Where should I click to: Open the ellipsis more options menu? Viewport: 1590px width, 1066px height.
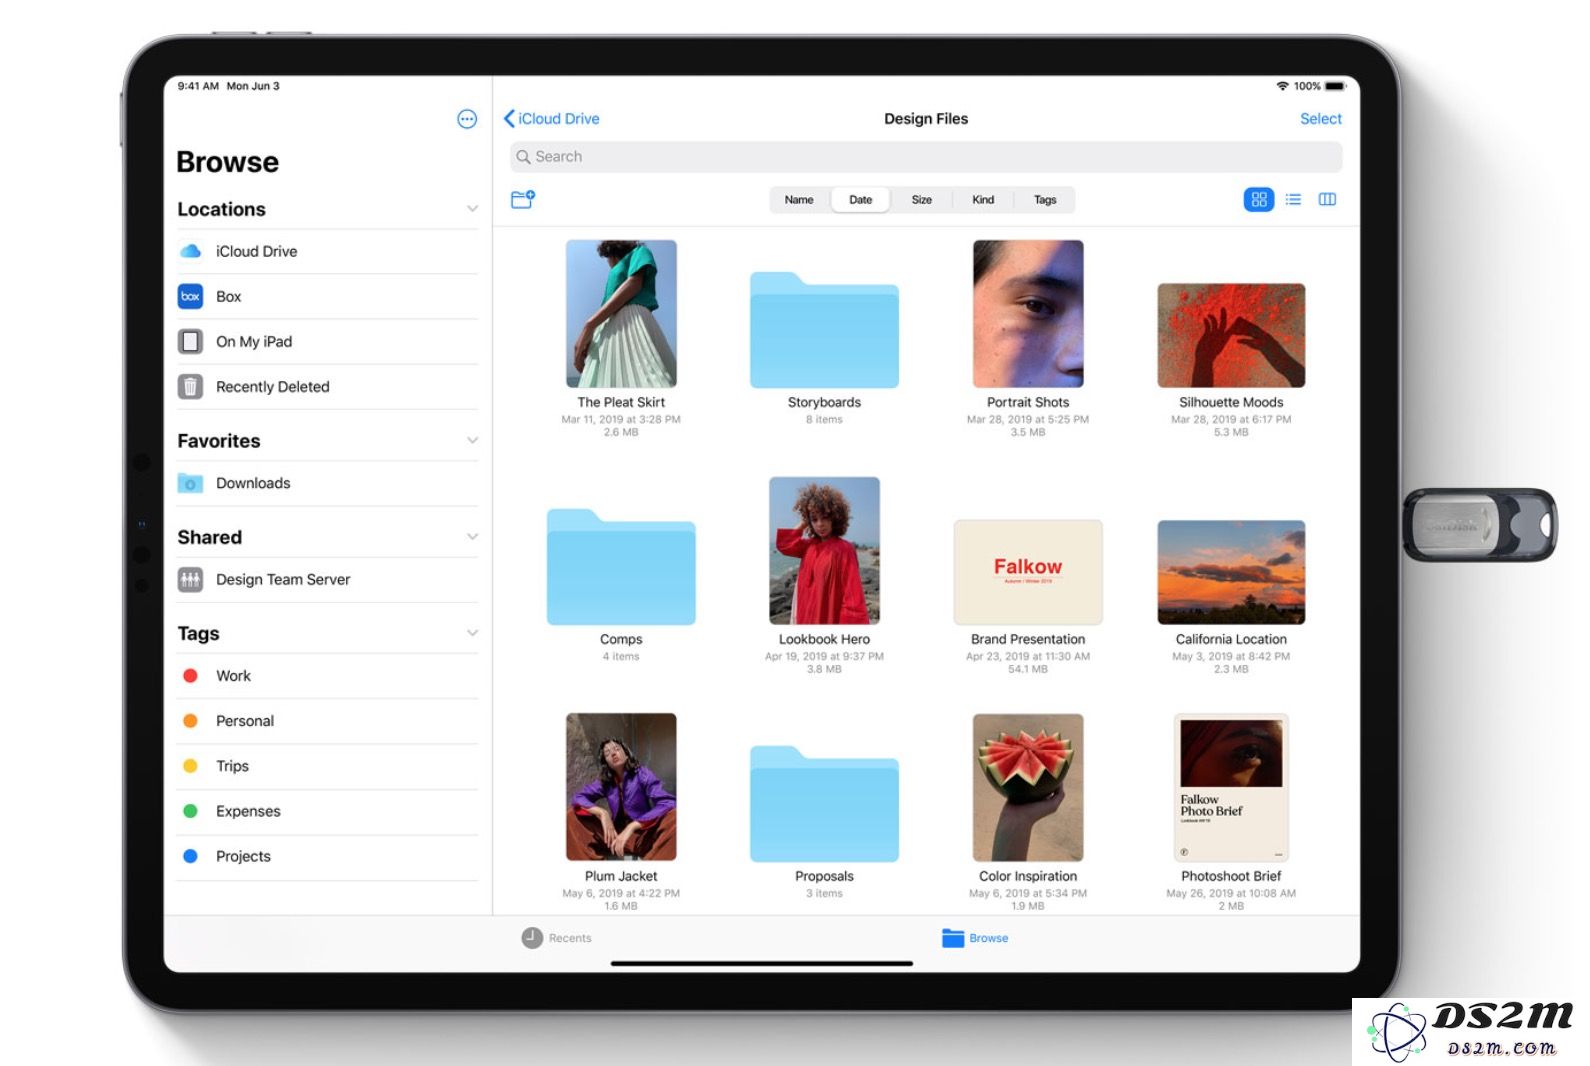467,120
